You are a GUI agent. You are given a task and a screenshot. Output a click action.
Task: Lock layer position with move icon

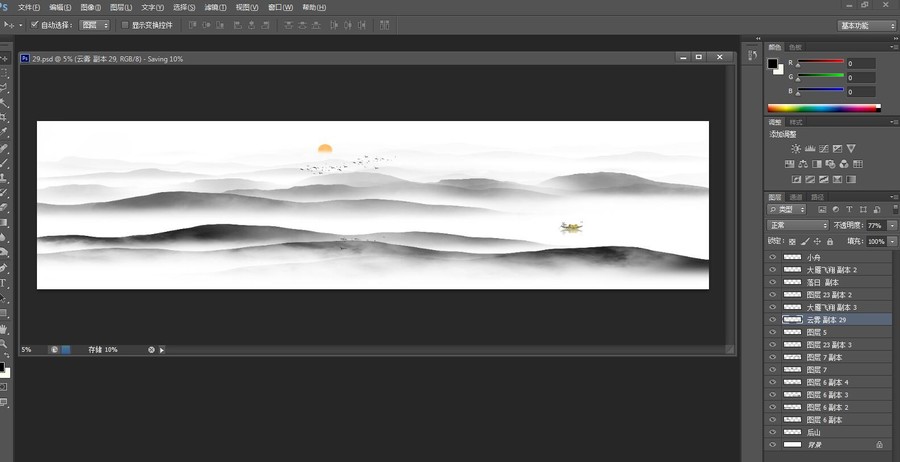[x=817, y=242]
